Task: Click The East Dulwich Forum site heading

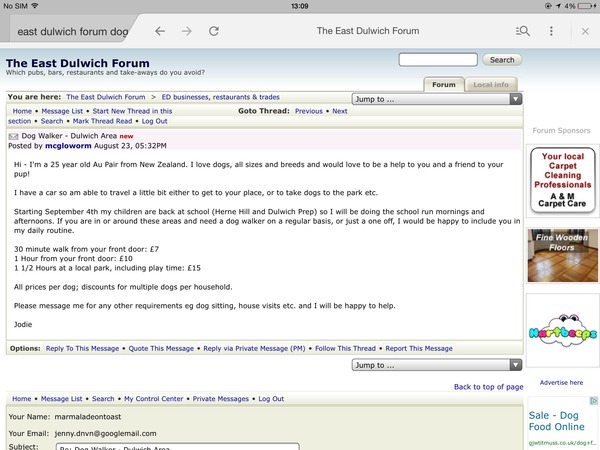Action: [78, 63]
